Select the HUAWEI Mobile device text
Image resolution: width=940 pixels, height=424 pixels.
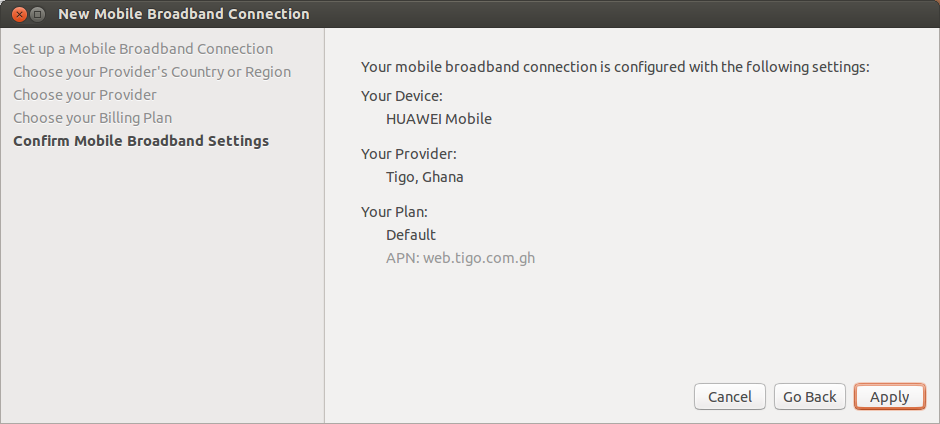[x=439, y=119]
